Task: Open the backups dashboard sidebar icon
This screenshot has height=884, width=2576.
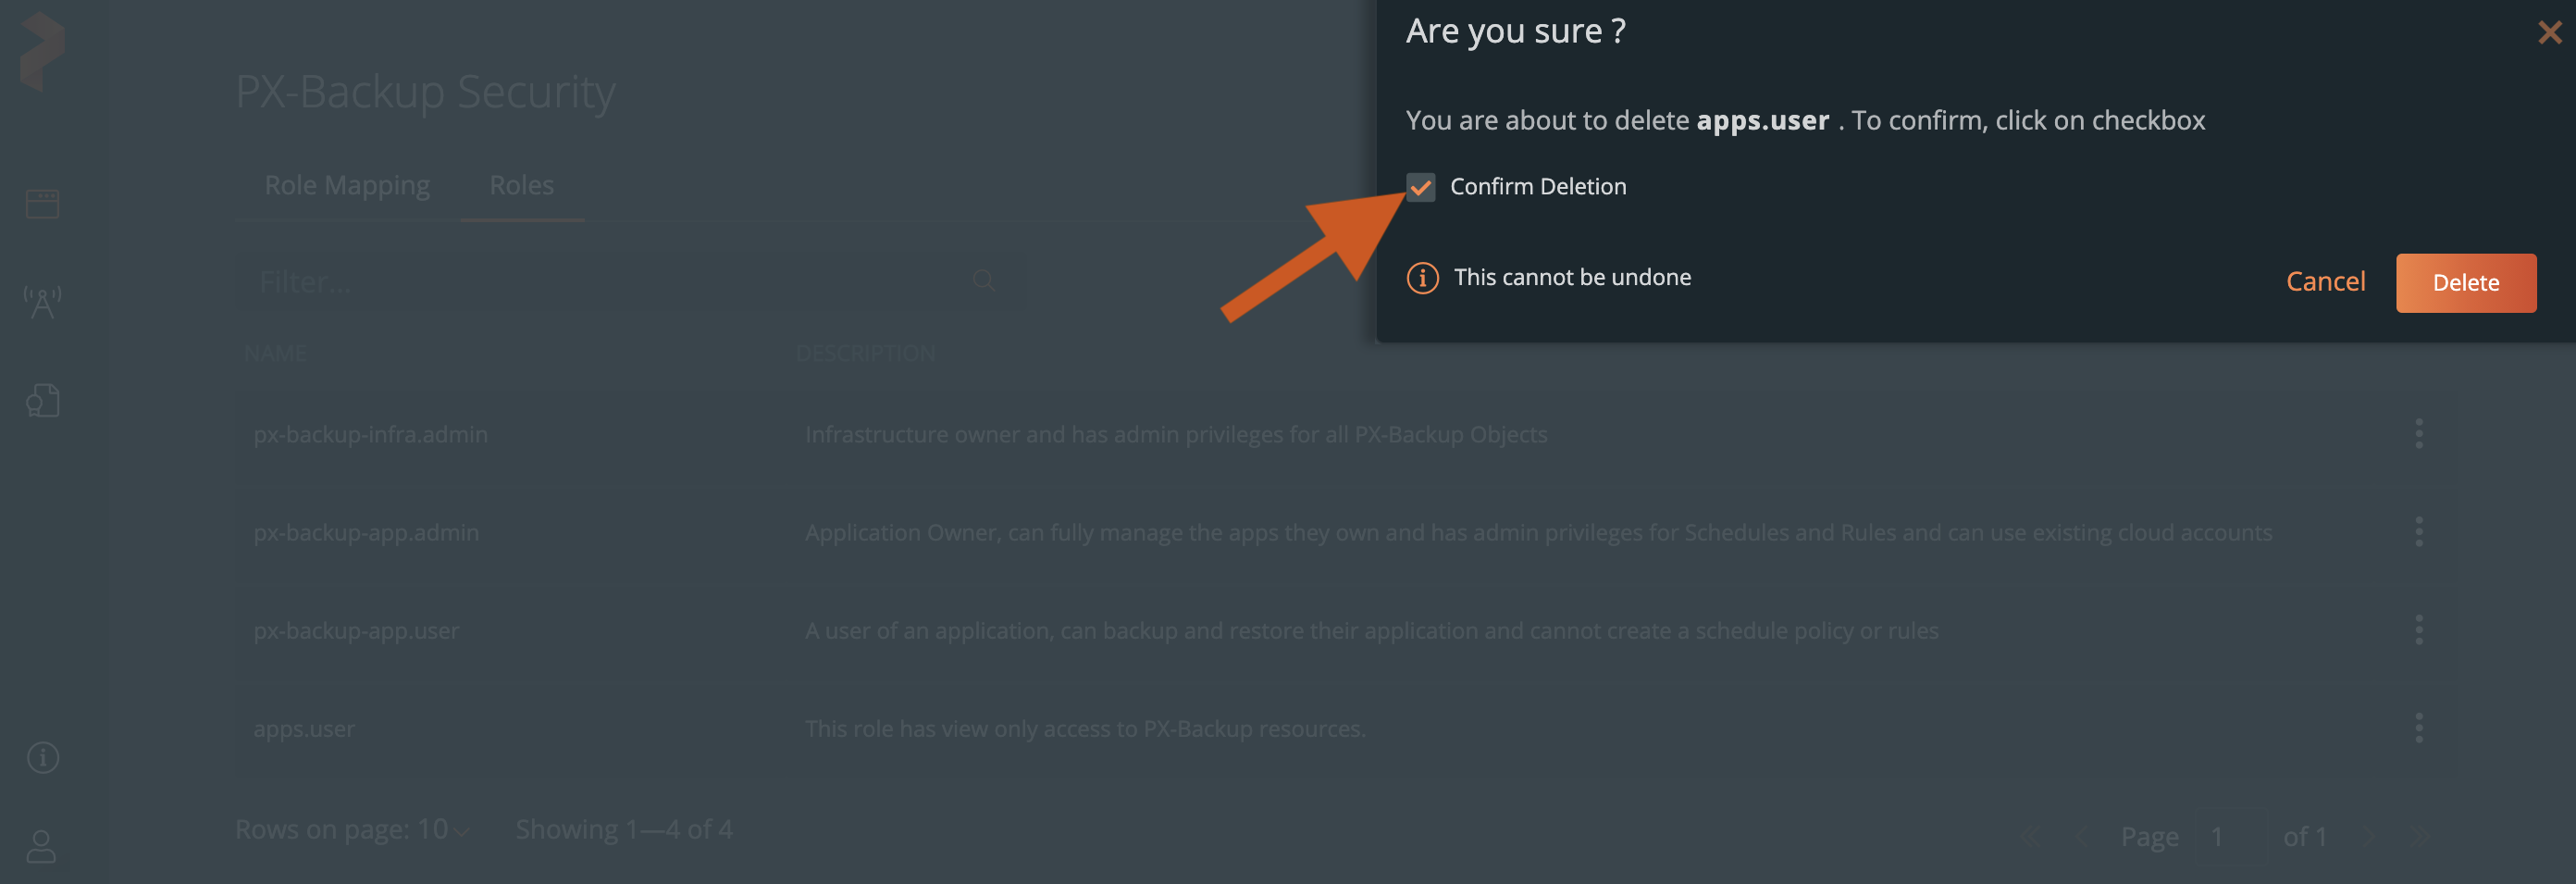Action: [x=42, y=204]
